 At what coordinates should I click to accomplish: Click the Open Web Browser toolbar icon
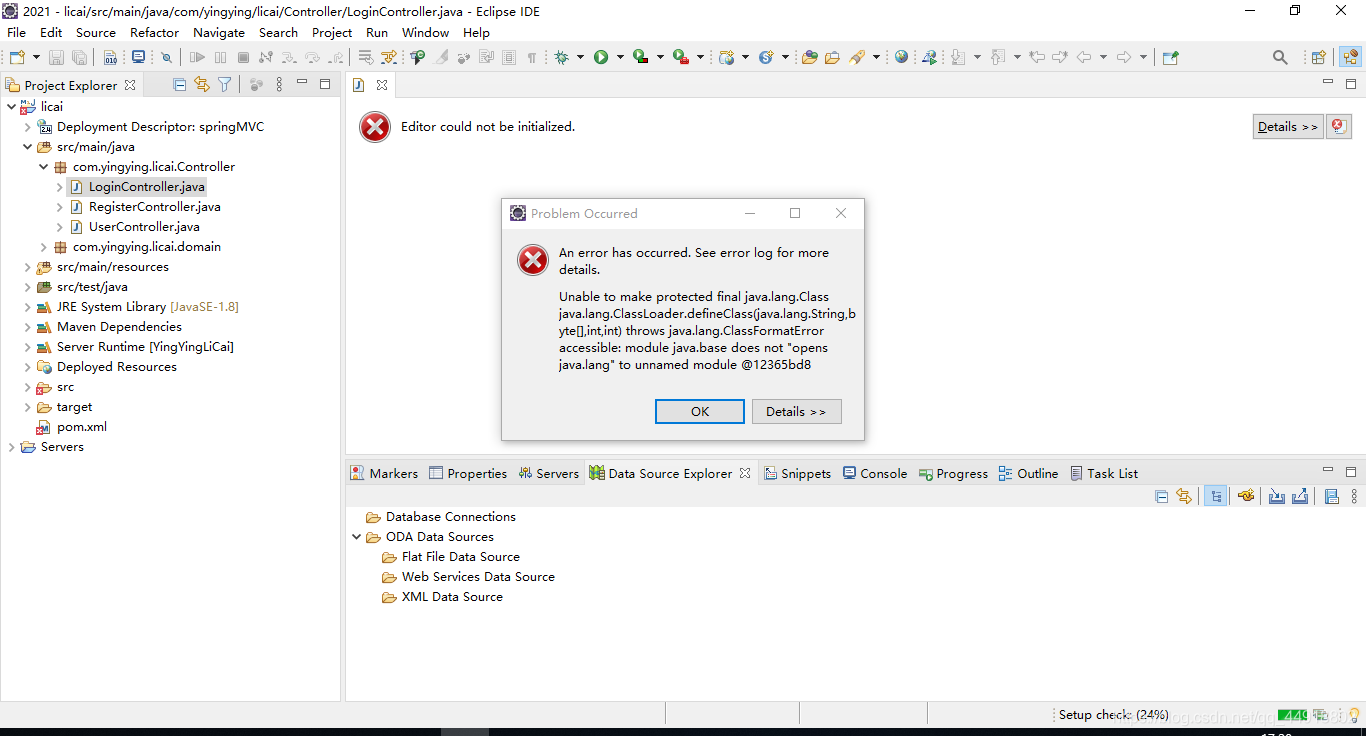(x=901, y=57)
